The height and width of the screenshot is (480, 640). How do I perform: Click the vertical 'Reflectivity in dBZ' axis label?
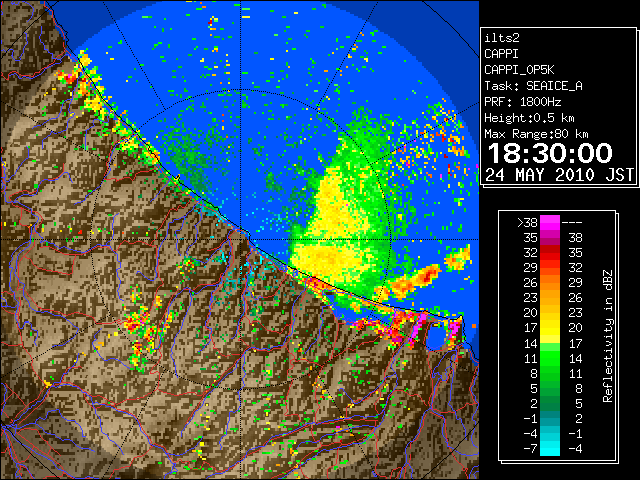[x=608, y=336]
